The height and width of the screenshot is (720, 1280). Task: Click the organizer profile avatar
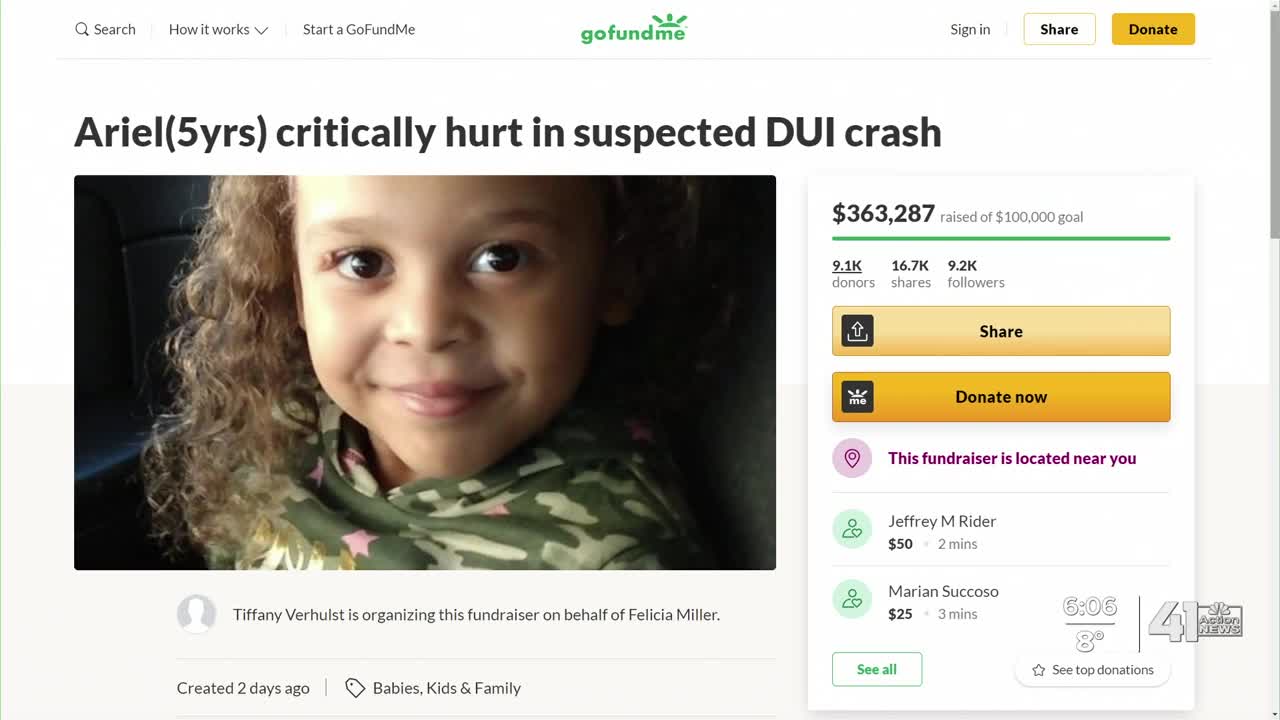pyautogui.click(x=196, y=614)
